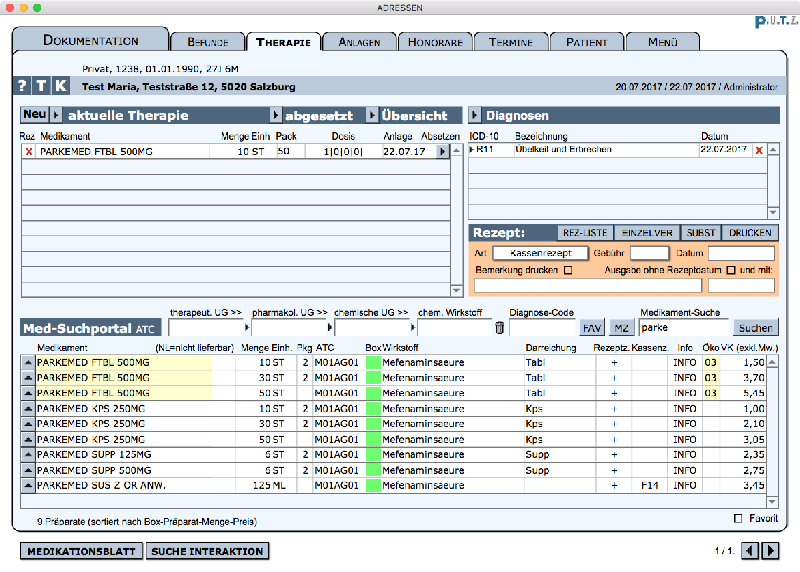Switch to the Befunde tab

[208, 42]
